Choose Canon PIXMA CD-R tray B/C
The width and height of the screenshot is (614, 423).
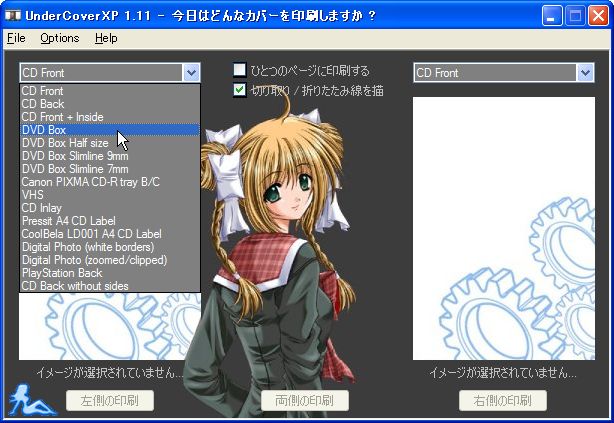point(110,182)
